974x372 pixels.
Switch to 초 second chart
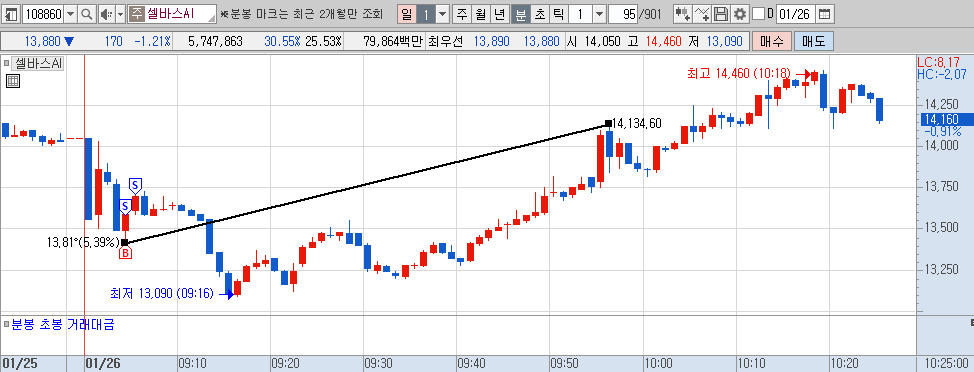[x=539, y=13]
